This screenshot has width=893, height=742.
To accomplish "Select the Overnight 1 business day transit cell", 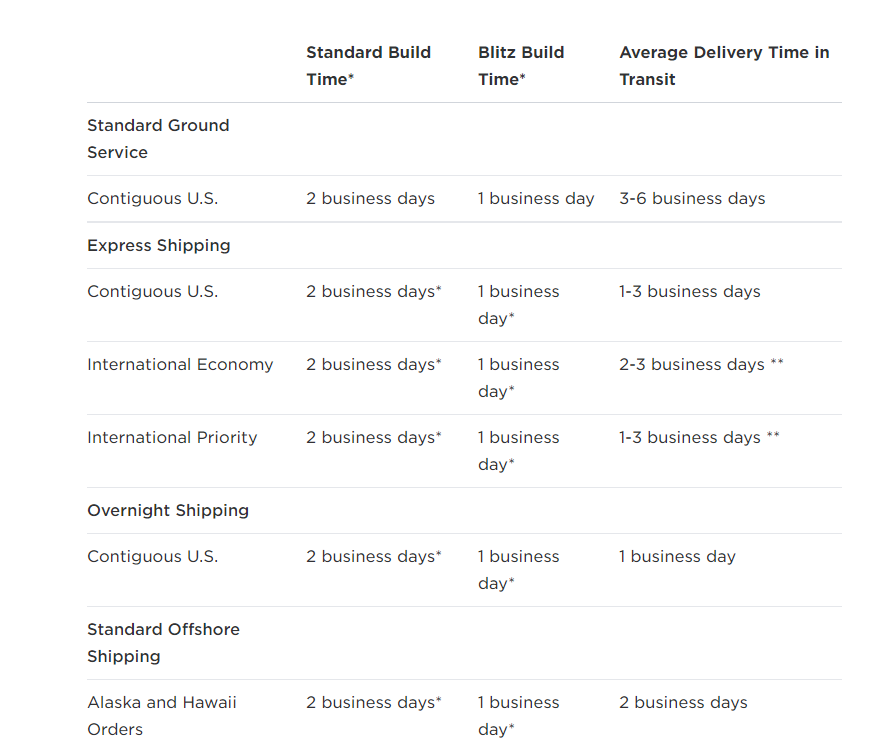I will [678, 556].
